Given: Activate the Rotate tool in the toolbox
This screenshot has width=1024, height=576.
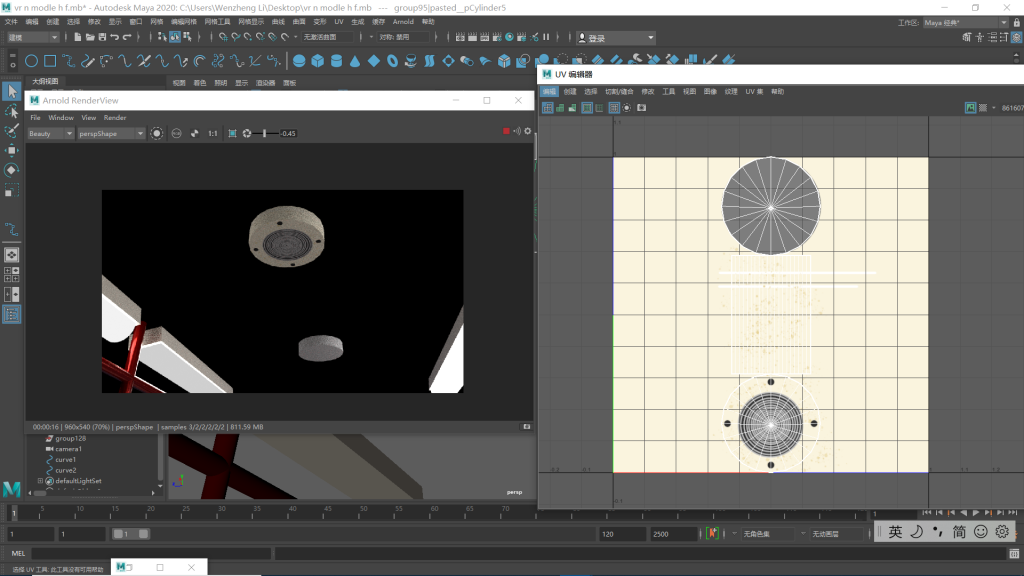Looking at the screenshot, I should [12, 170].
